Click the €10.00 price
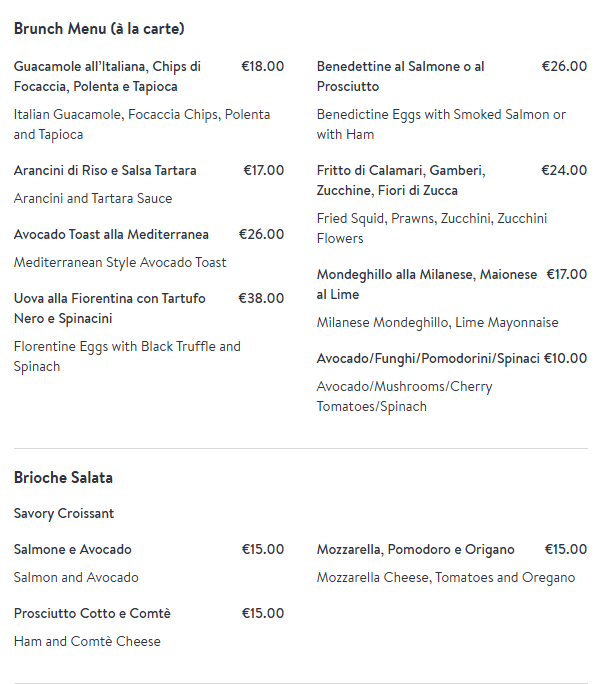 point(566,358)
